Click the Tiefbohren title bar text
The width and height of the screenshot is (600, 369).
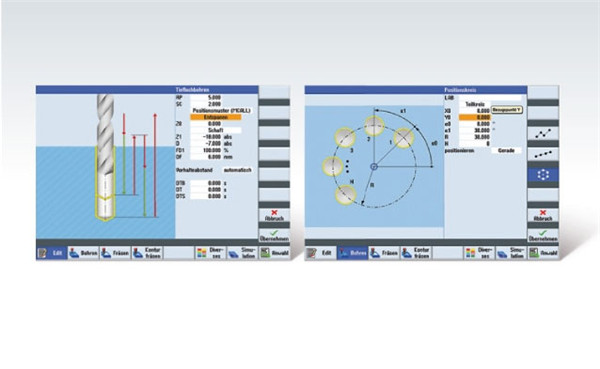point(192,90)
